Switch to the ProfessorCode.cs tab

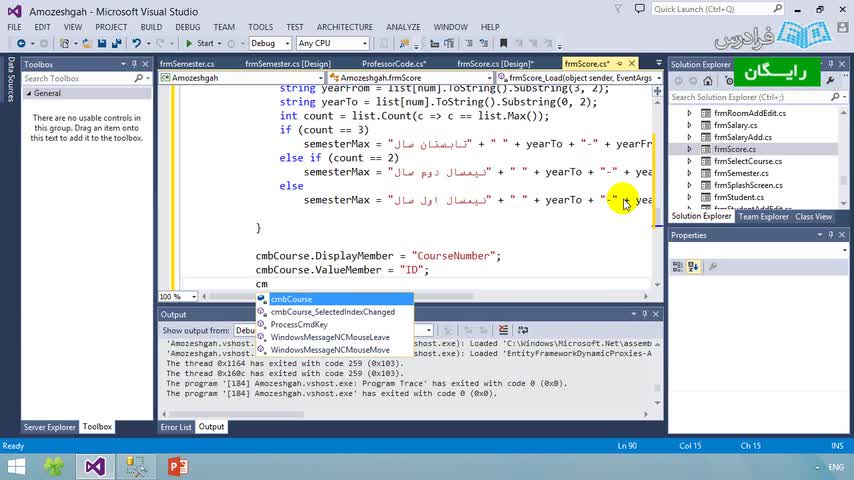tap(394, 64)
